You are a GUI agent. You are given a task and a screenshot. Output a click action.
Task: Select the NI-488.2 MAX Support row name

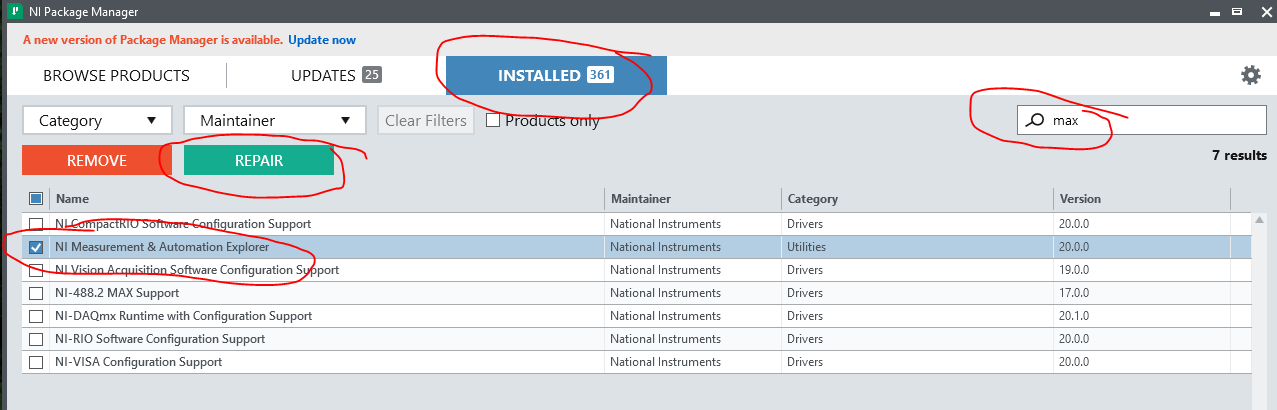coord(118,293)
